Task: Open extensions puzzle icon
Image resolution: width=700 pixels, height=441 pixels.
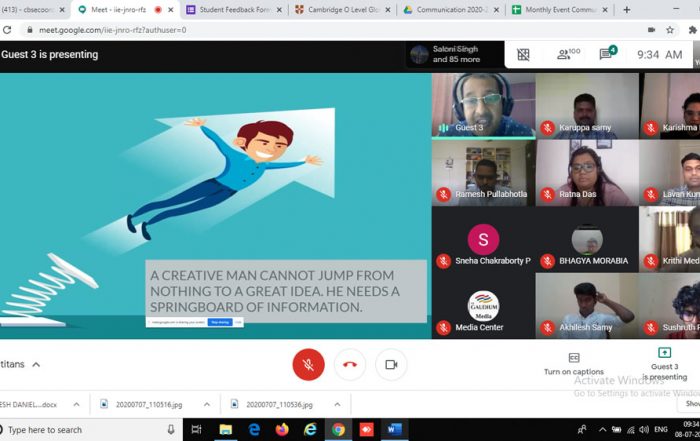Action: (x=692, y=30)
